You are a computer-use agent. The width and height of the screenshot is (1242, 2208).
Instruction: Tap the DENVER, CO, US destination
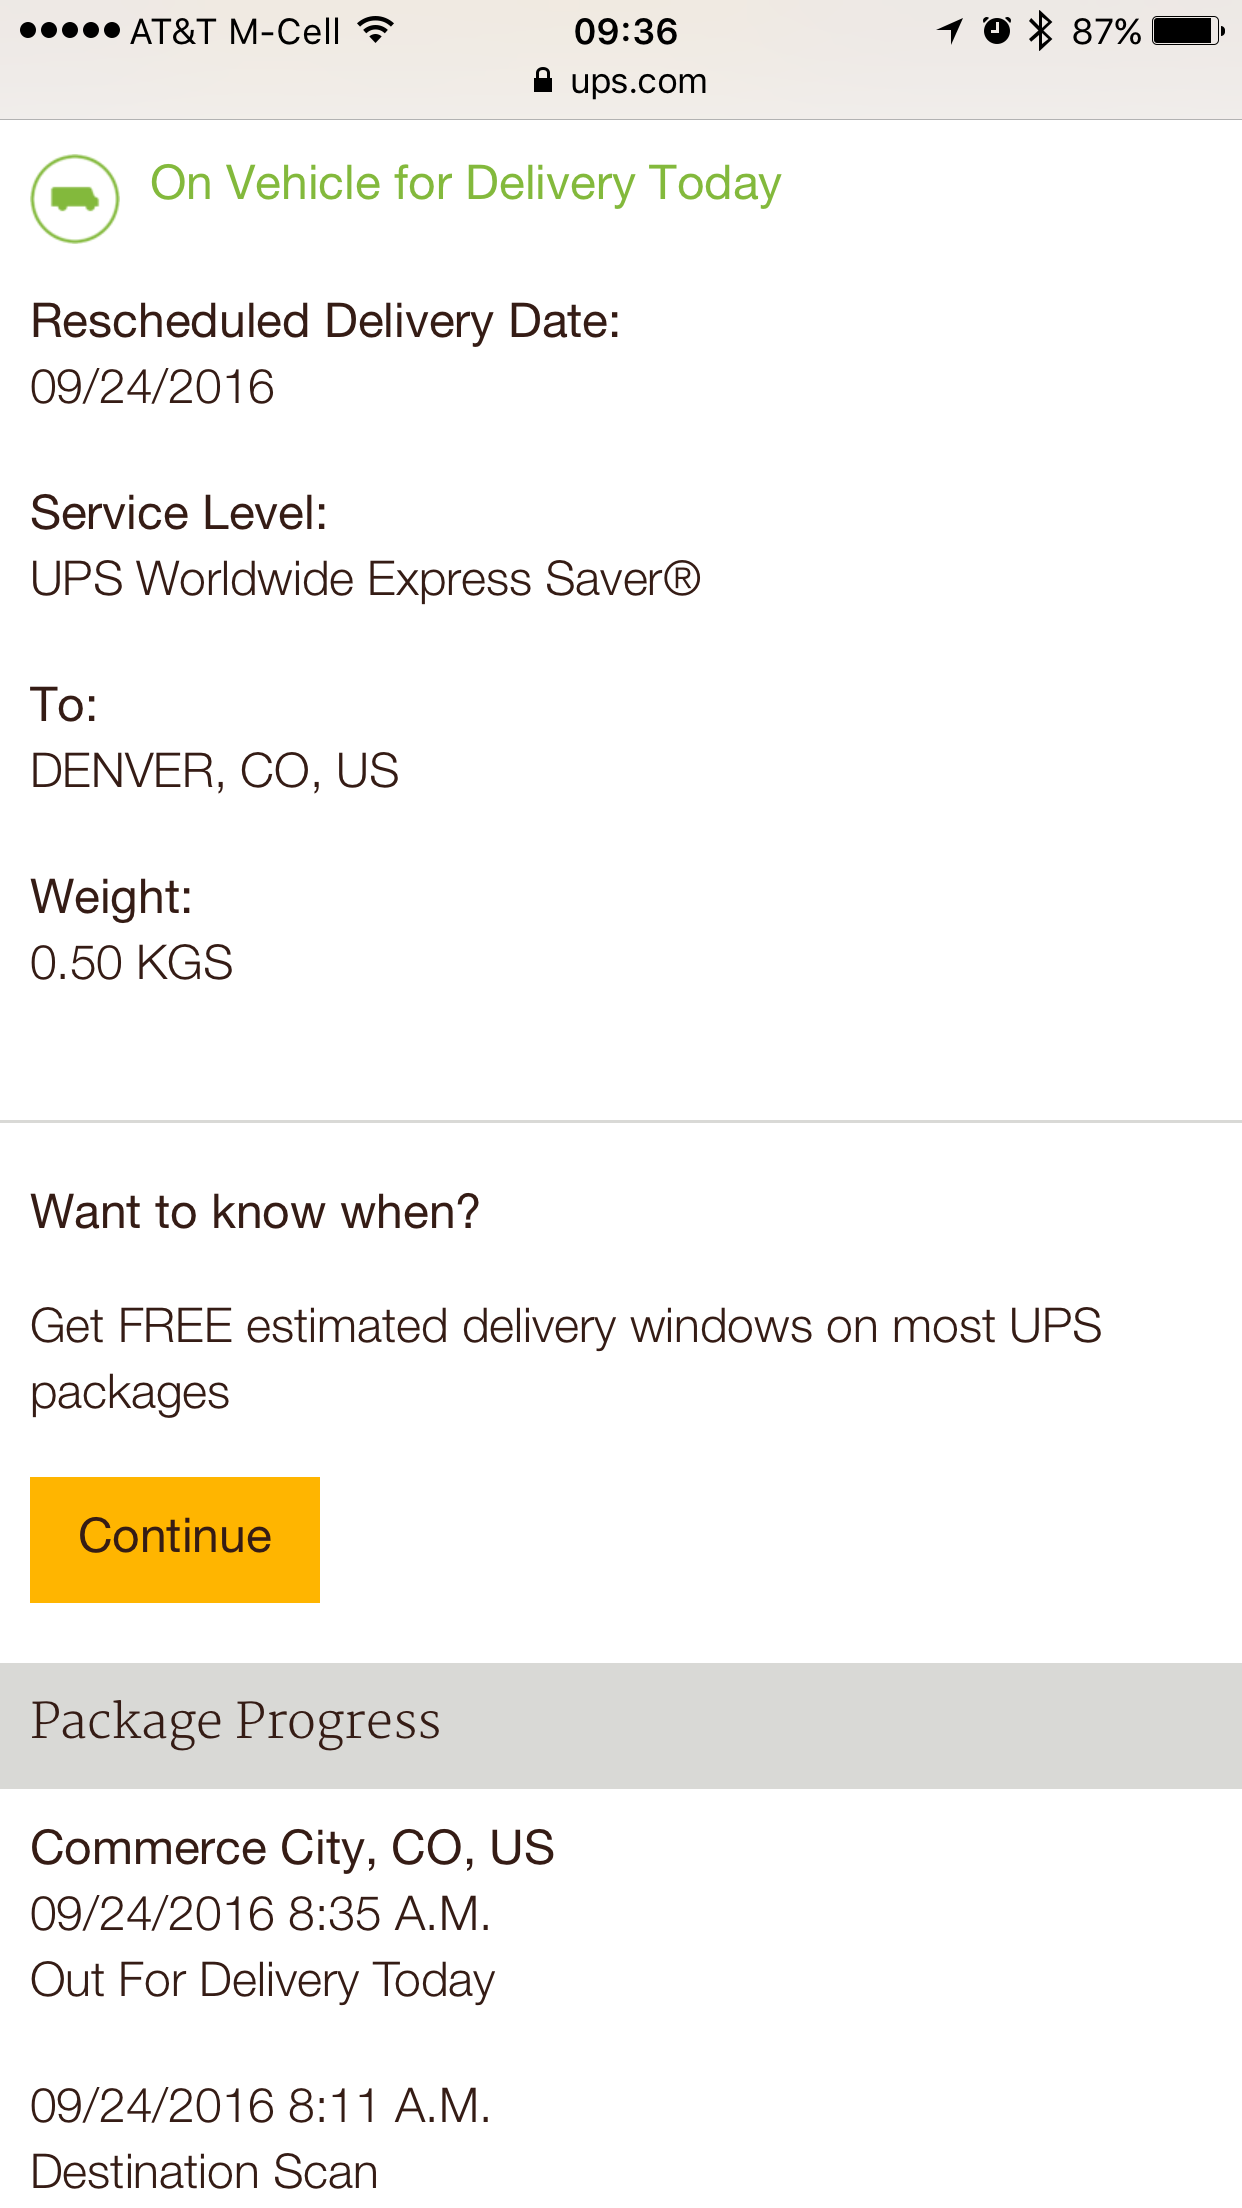pyautogui.click(x=215, y=772)
